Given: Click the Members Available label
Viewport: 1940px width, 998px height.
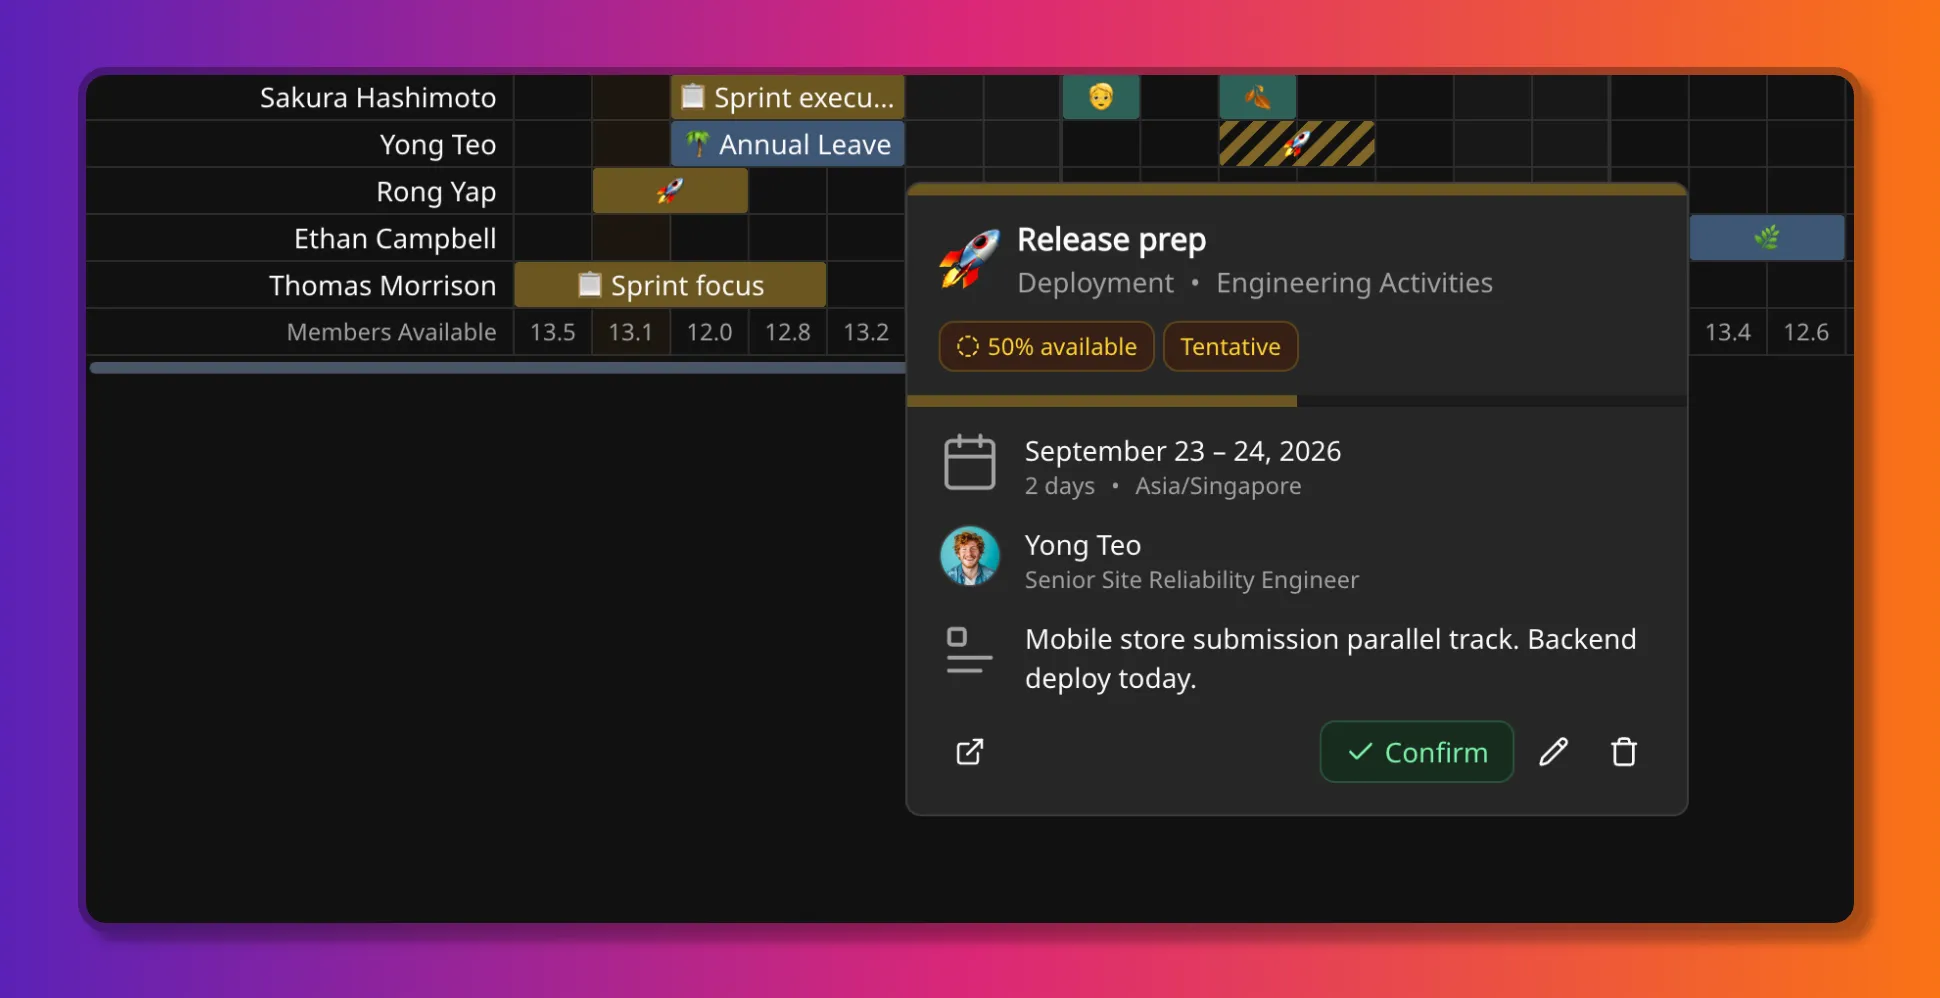Looking at the screenshot, I should pos(391,332).
